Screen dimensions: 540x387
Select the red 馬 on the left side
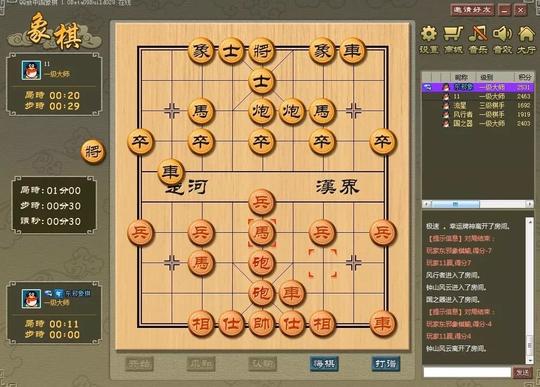tap(201, 263)
